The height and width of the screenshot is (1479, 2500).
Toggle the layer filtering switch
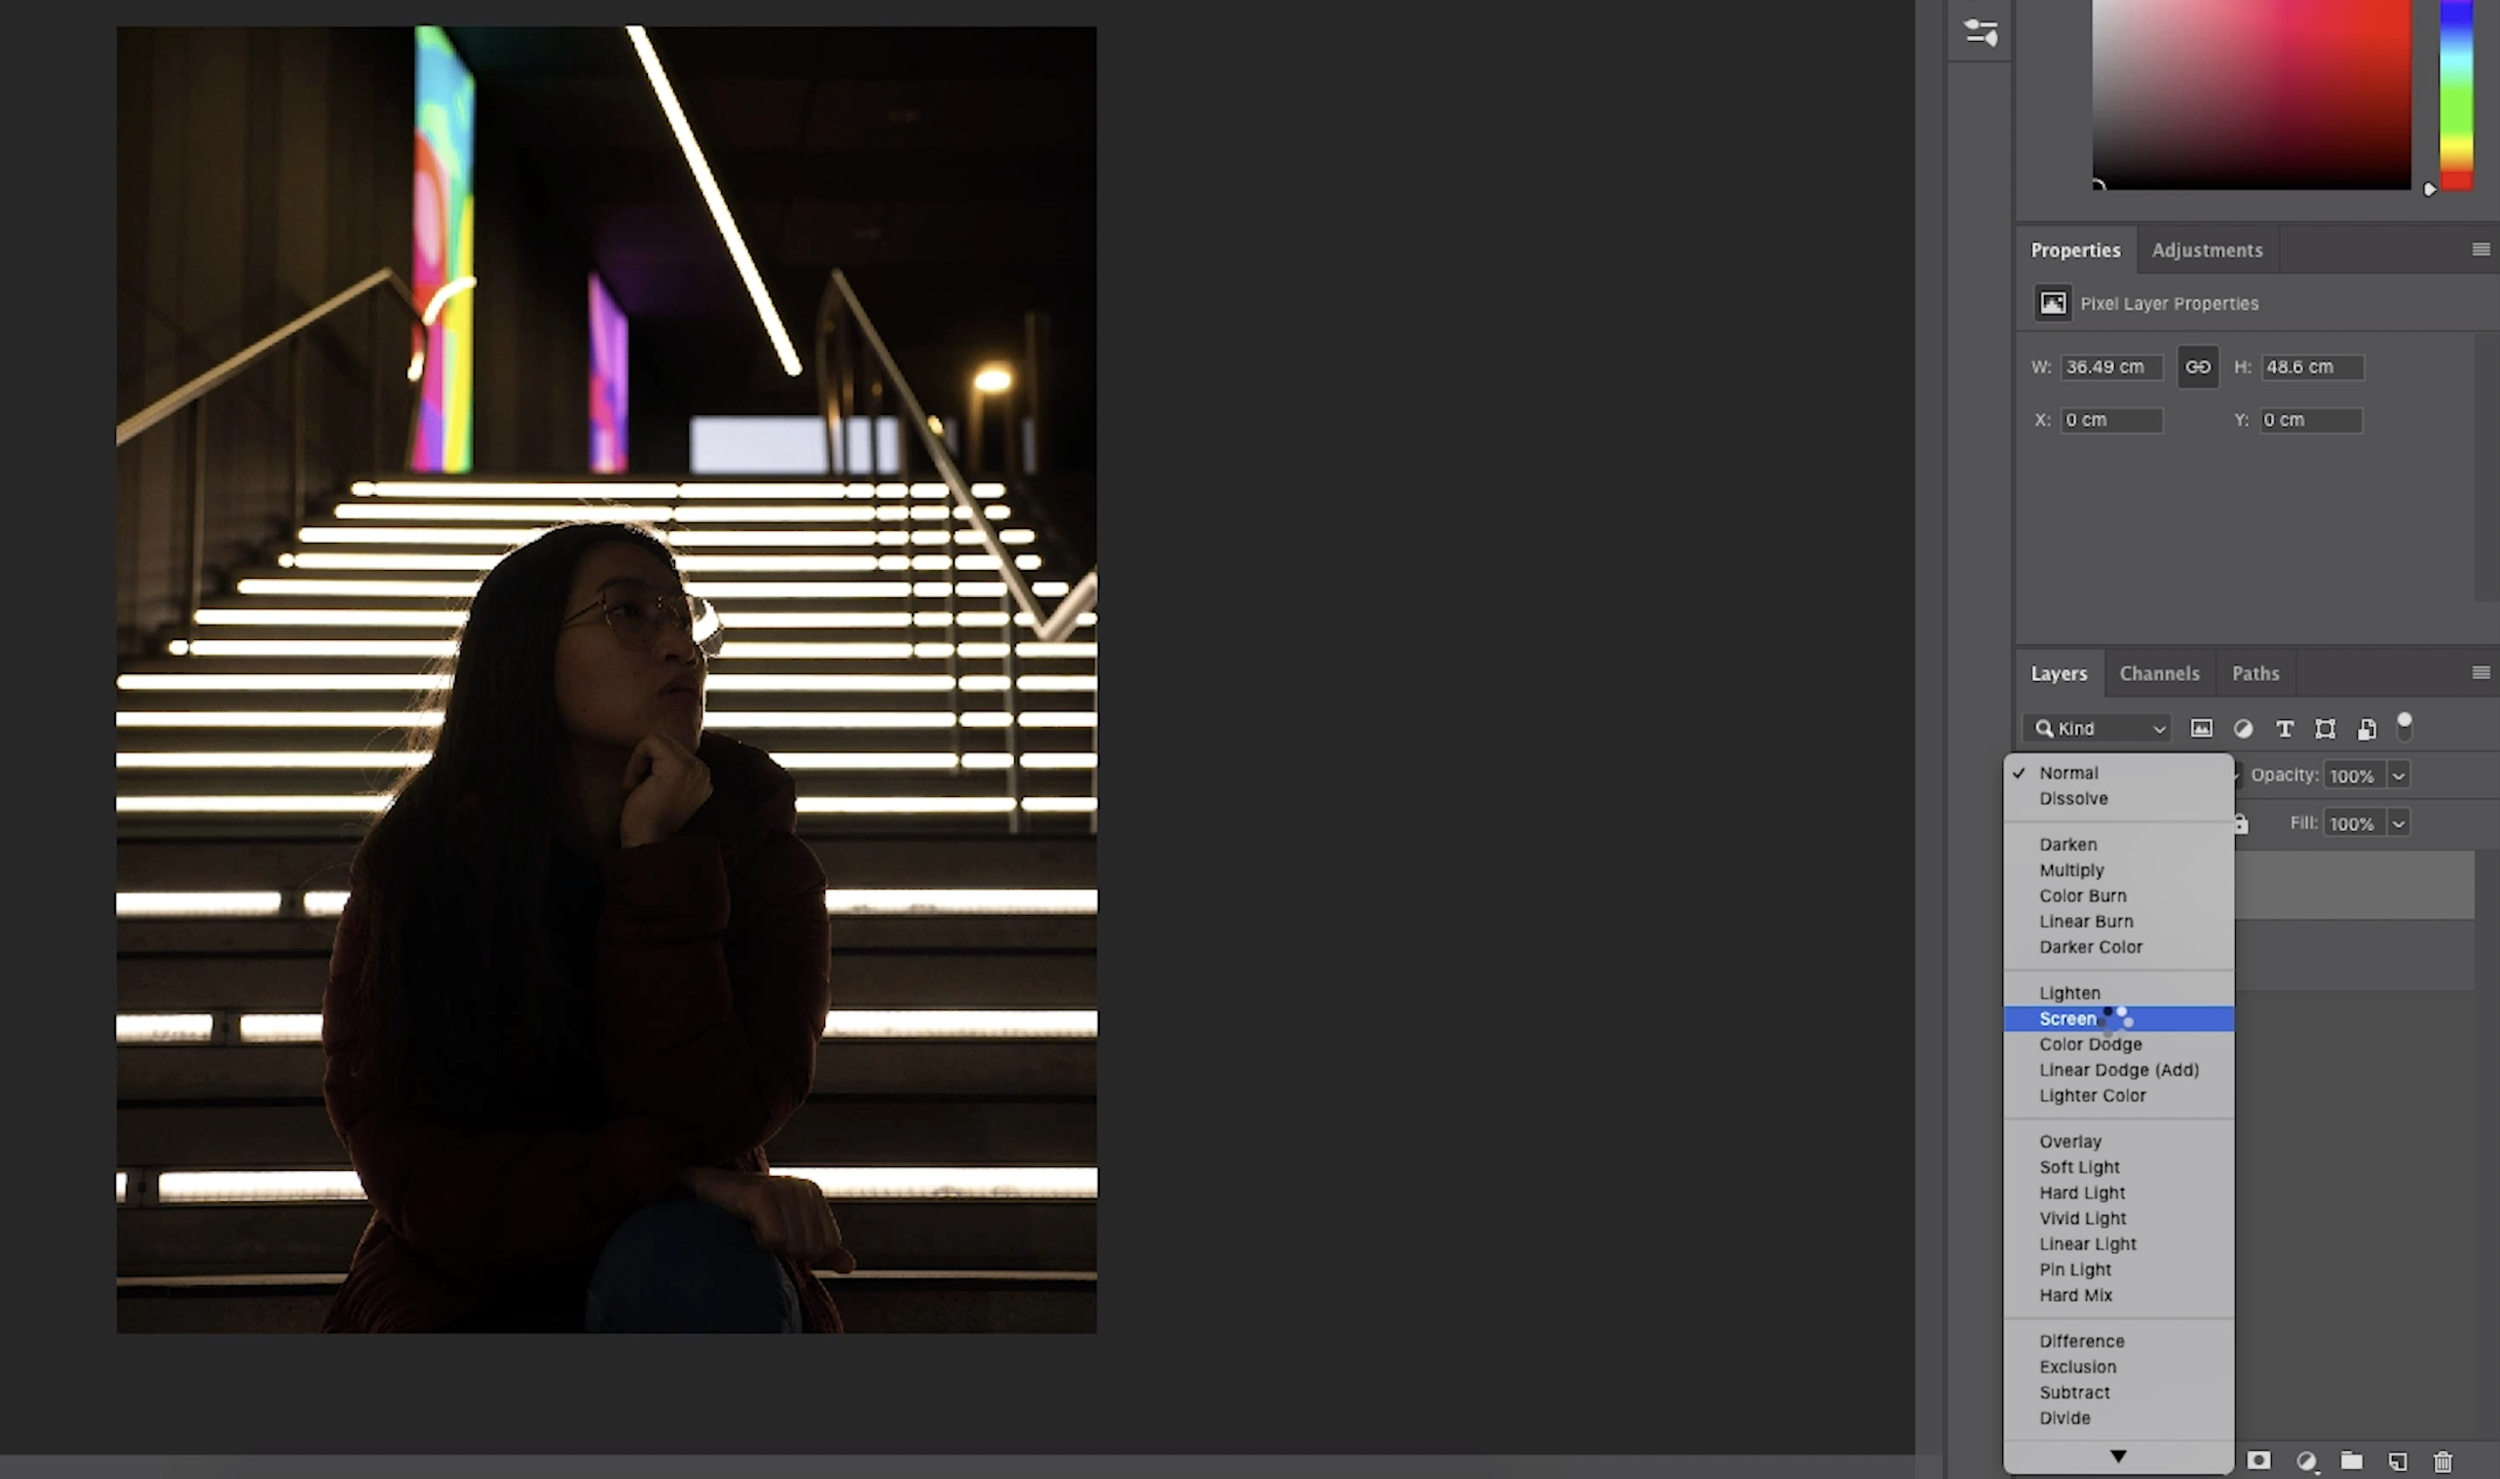pos(2405,728)
